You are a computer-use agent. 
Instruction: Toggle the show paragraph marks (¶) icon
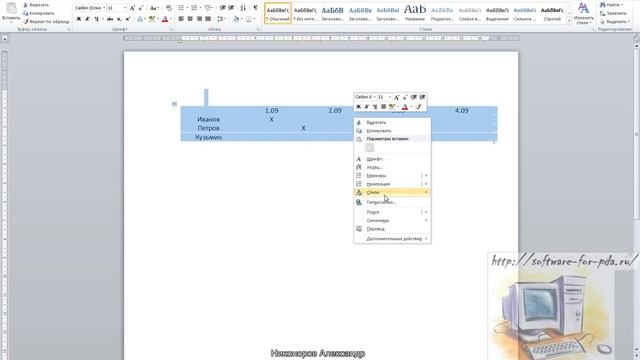pyautogui.click(x=256, y=8)
